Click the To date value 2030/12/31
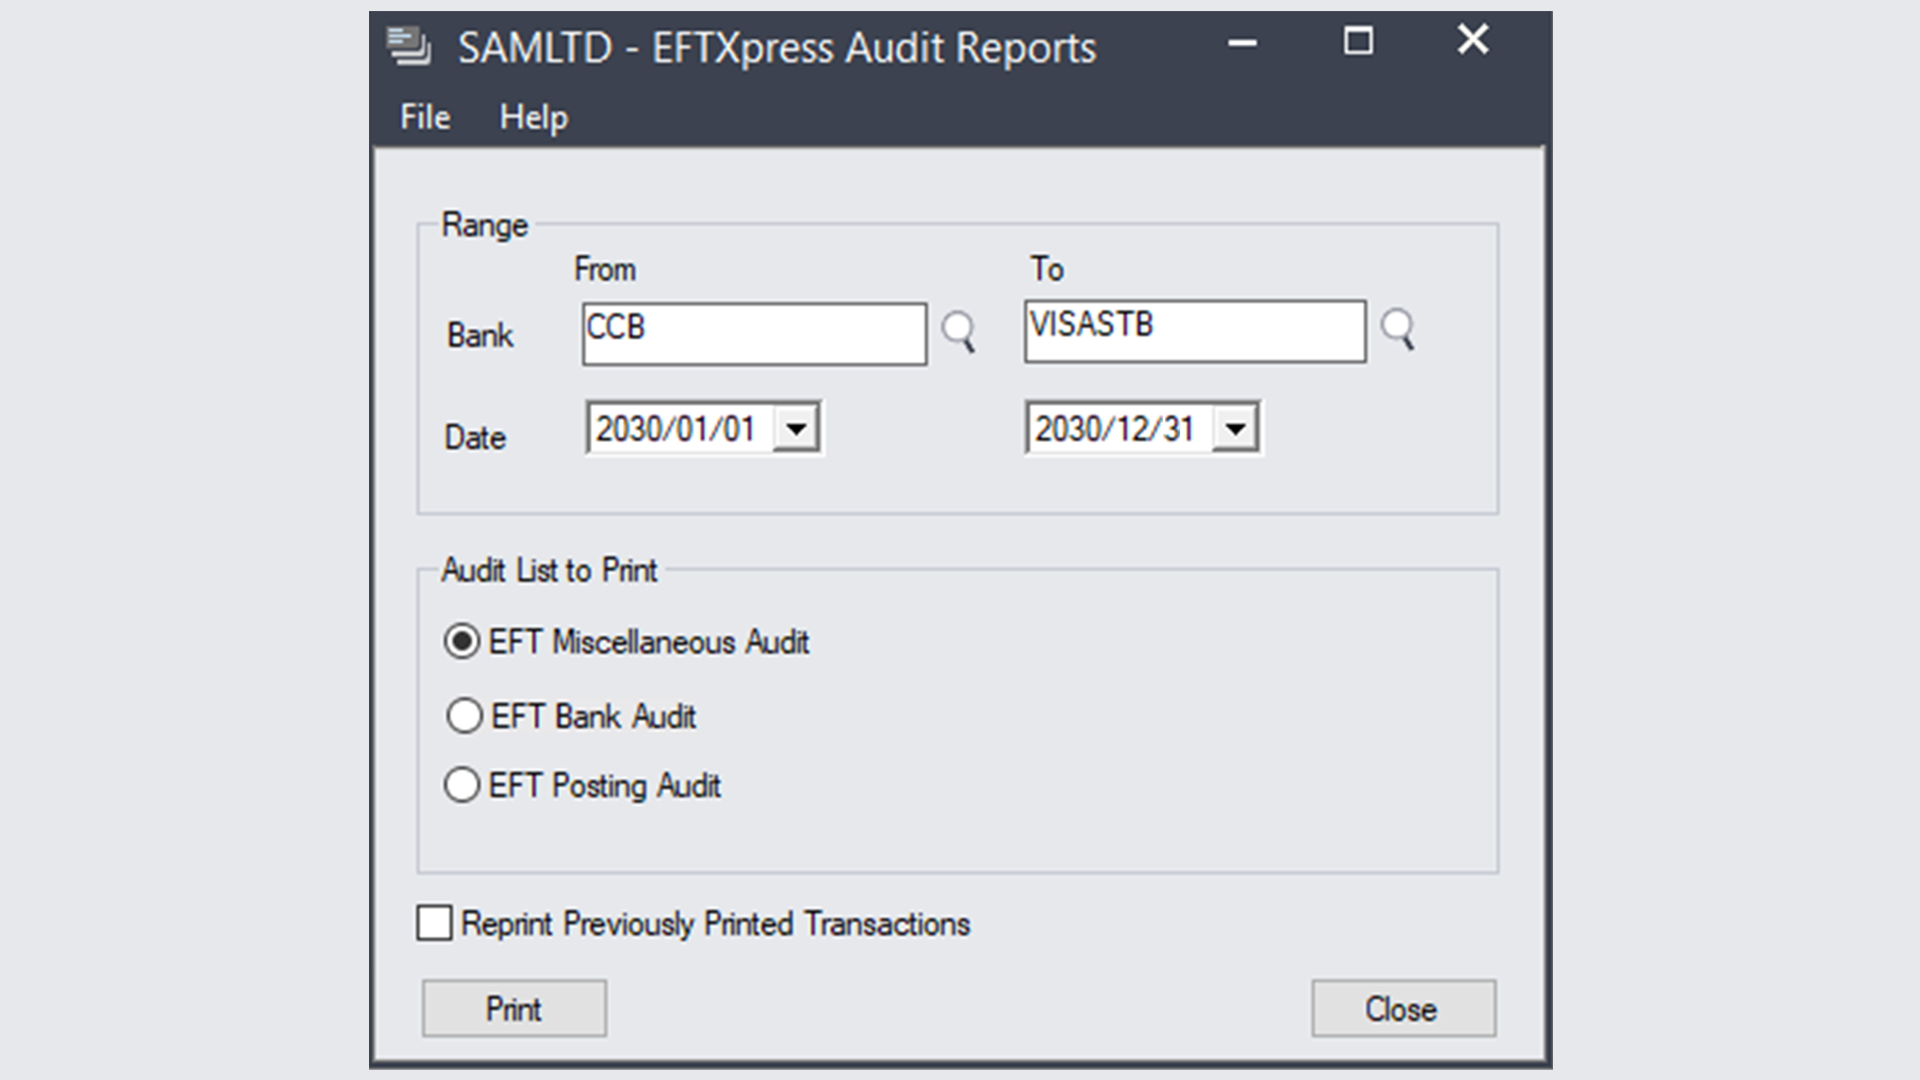The image size is (1920, 1080). click(x=1115, y=427)
